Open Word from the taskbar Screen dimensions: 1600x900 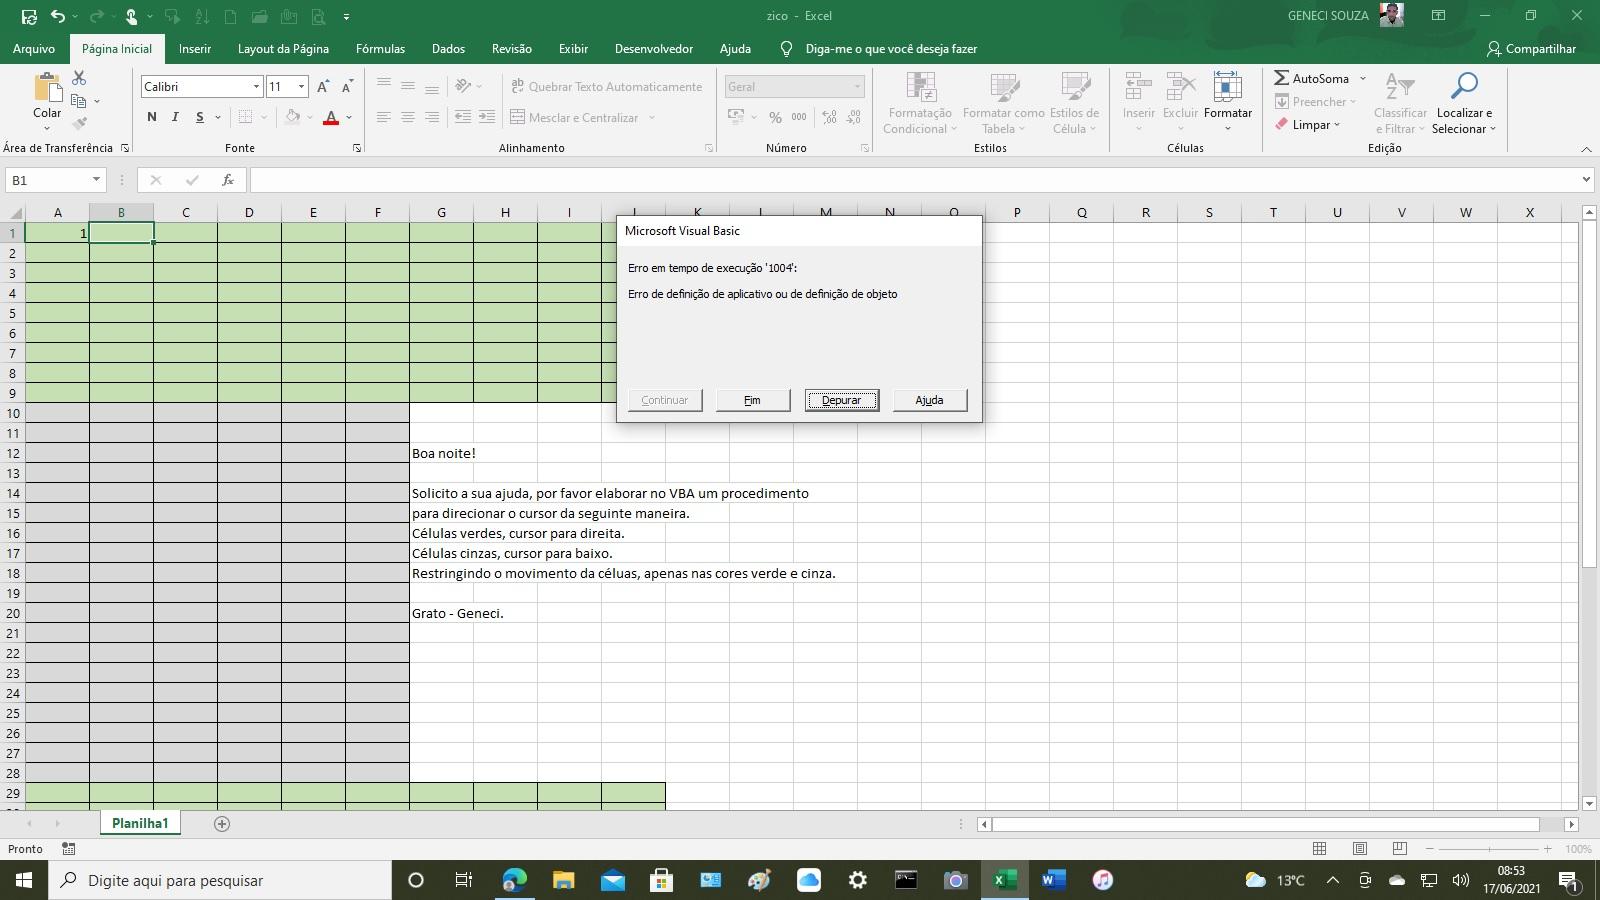click(x=1053, y=880)
